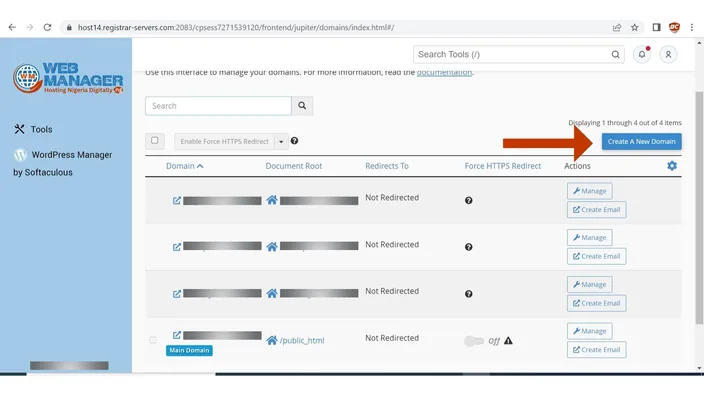Click third row document root home icon
704x396 pixels.
272,294
